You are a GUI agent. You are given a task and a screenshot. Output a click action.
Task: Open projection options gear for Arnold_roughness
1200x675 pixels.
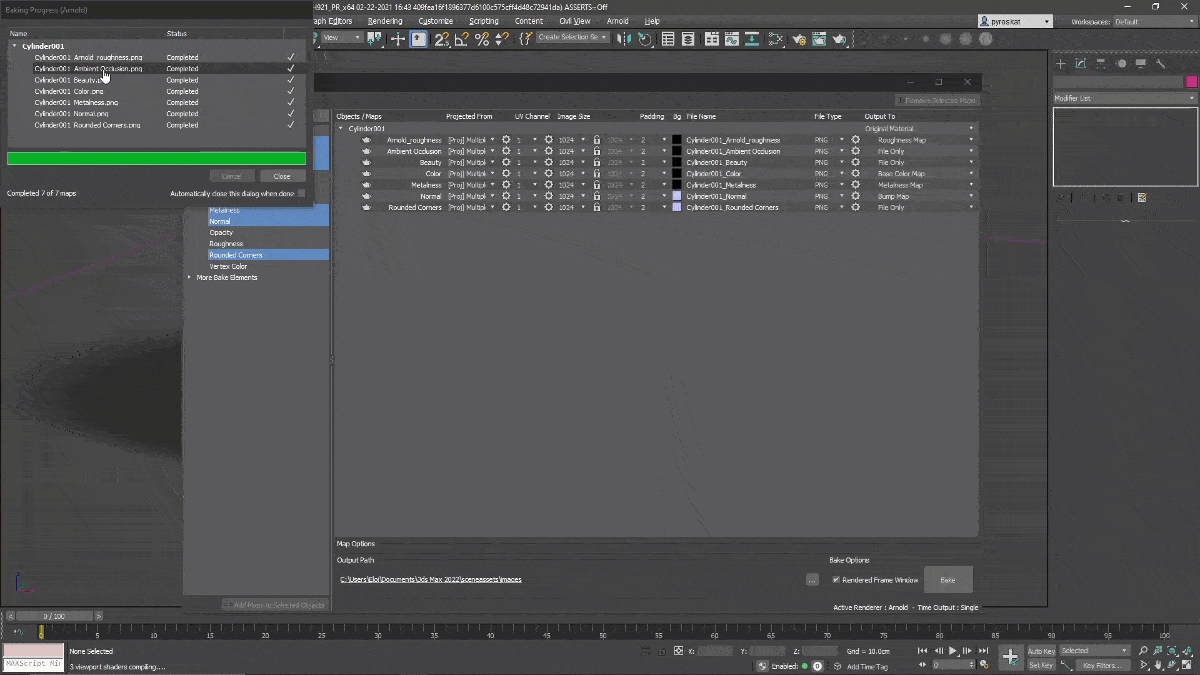click(506, 140)
